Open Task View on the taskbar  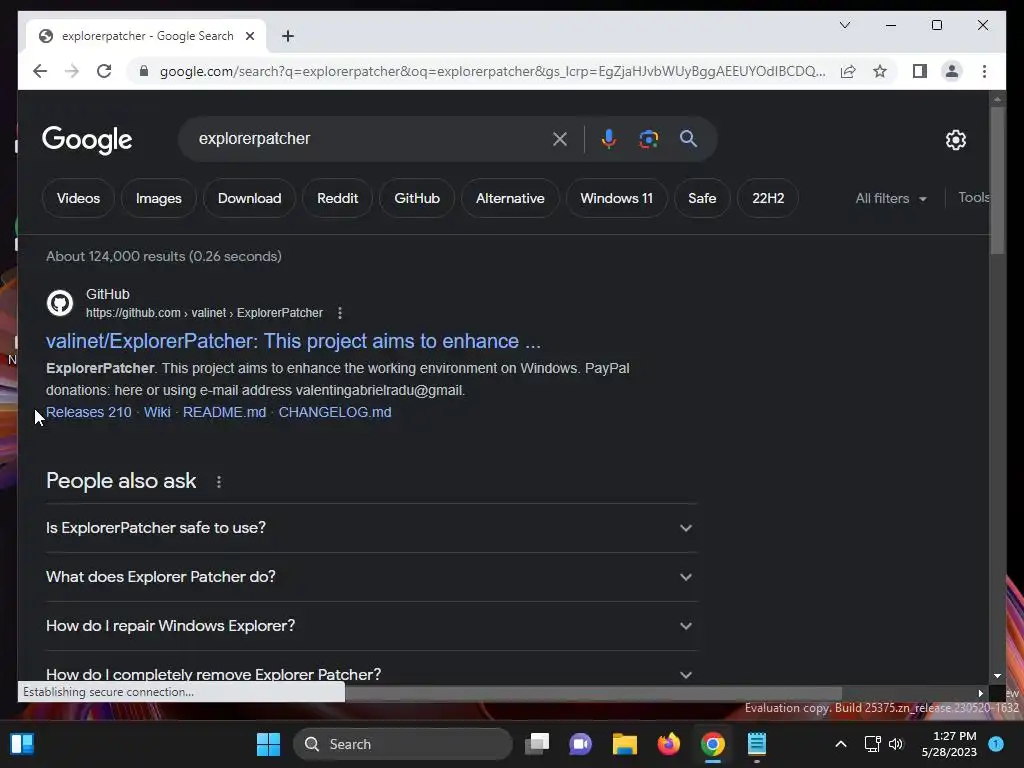(537, 744)
